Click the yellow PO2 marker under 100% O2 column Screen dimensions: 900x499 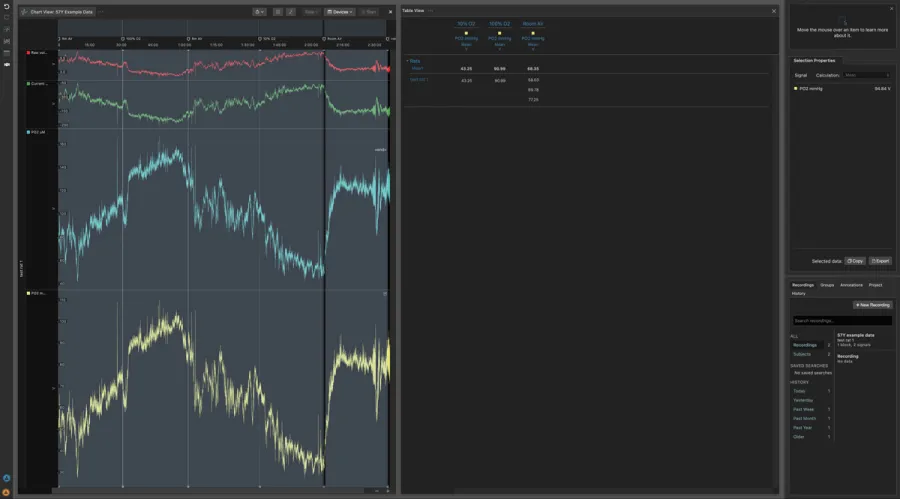click(499, 33)
